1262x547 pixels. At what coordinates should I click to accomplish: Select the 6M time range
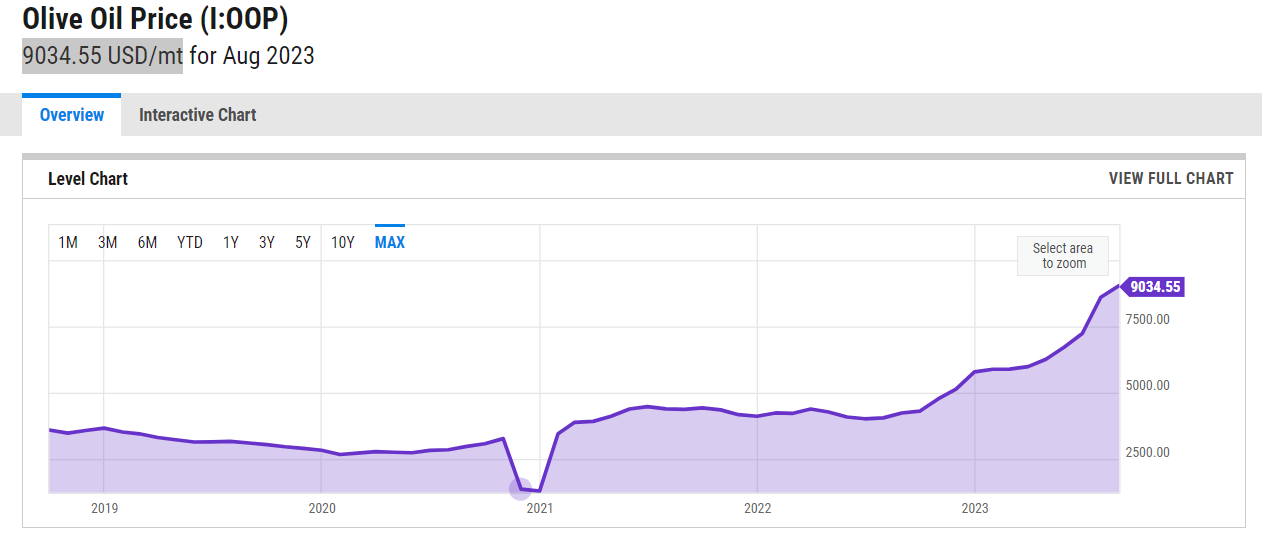(148, 242)
